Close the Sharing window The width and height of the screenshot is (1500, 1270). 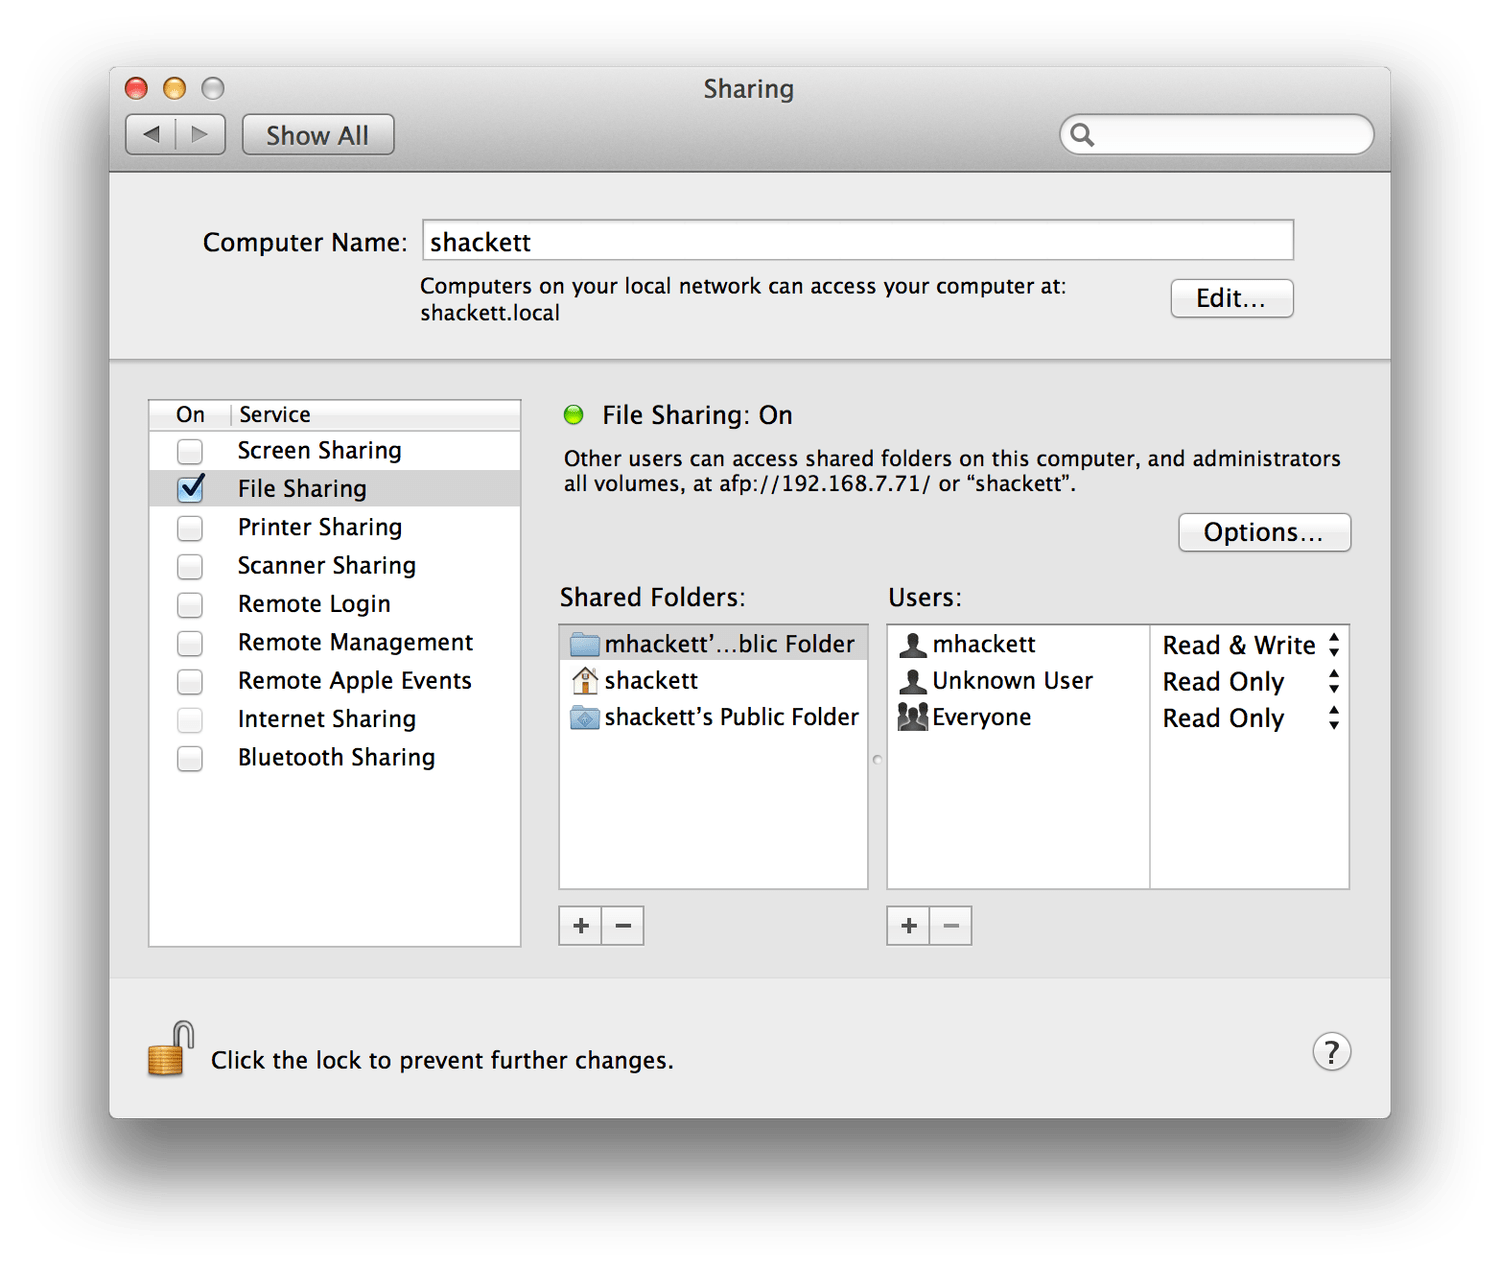coord(136,88)
